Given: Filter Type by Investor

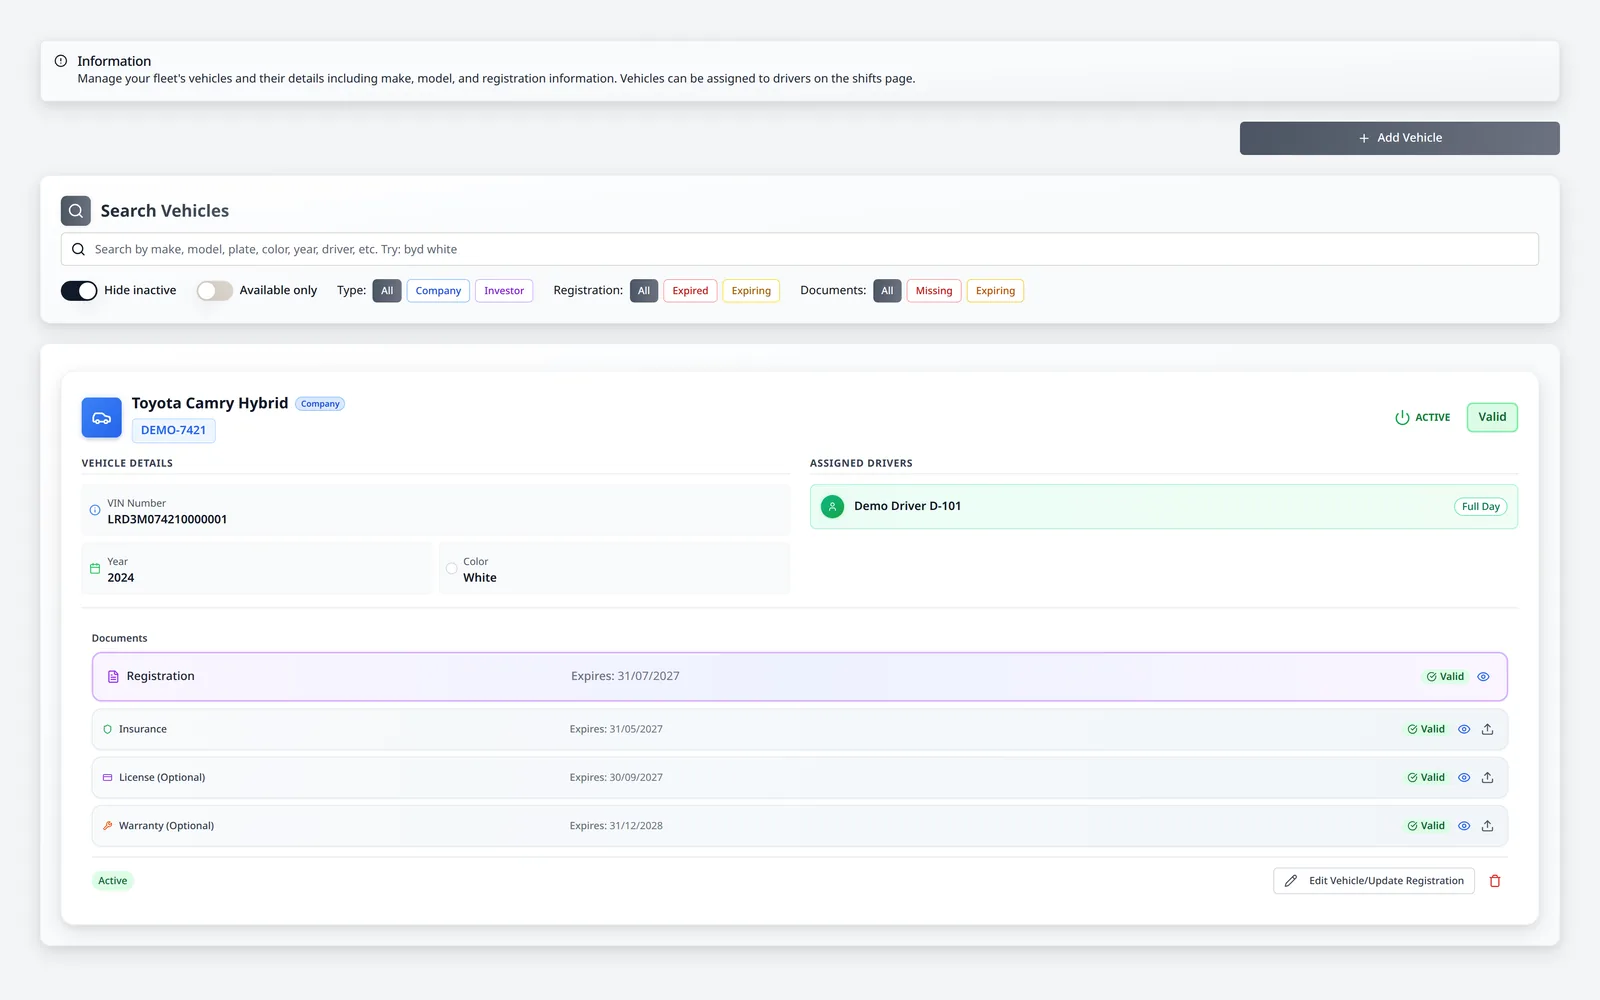Looking at the screenshot, I should [x=504, y=291].
